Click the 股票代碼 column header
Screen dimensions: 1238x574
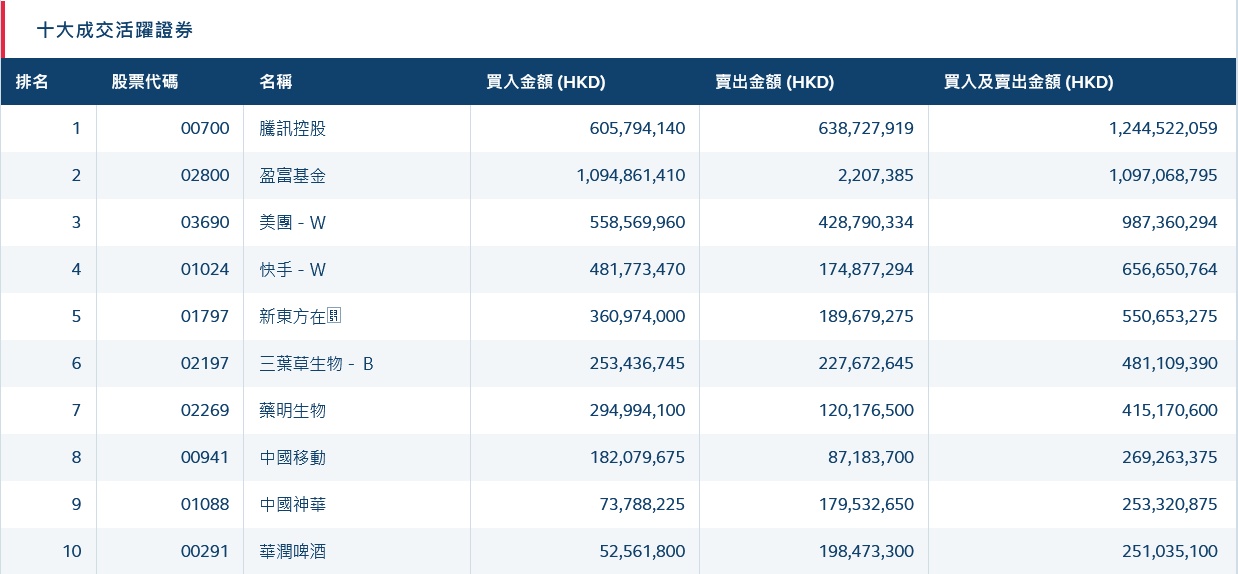tap(145, 82)
